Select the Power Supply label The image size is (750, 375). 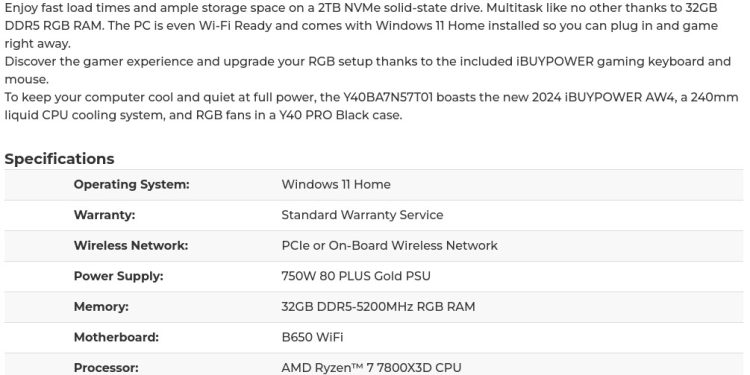pos(118,276)
